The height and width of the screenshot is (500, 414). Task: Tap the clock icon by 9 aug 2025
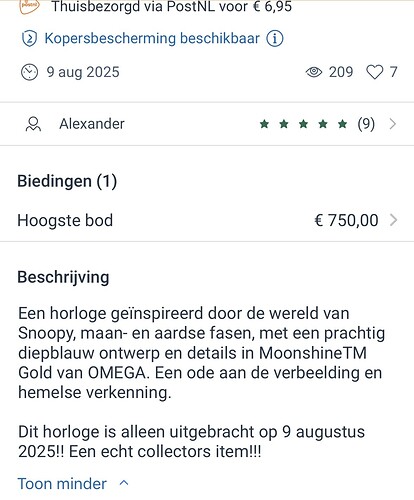[29, 72]
